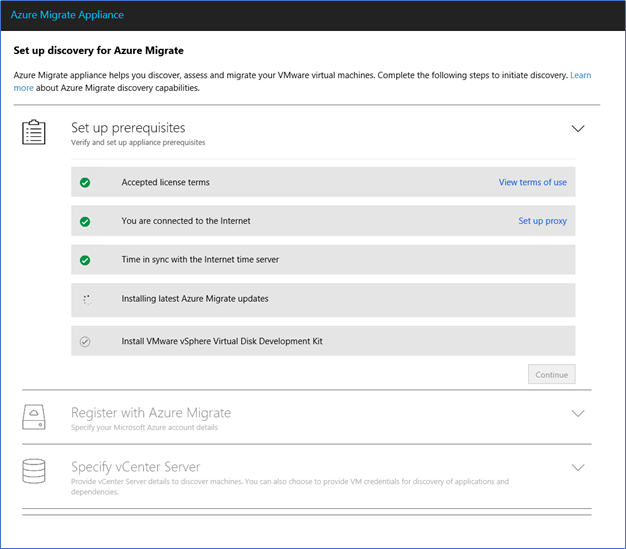Select the Specify vCenter Server heading
The image size is (626, 549).
136,467
